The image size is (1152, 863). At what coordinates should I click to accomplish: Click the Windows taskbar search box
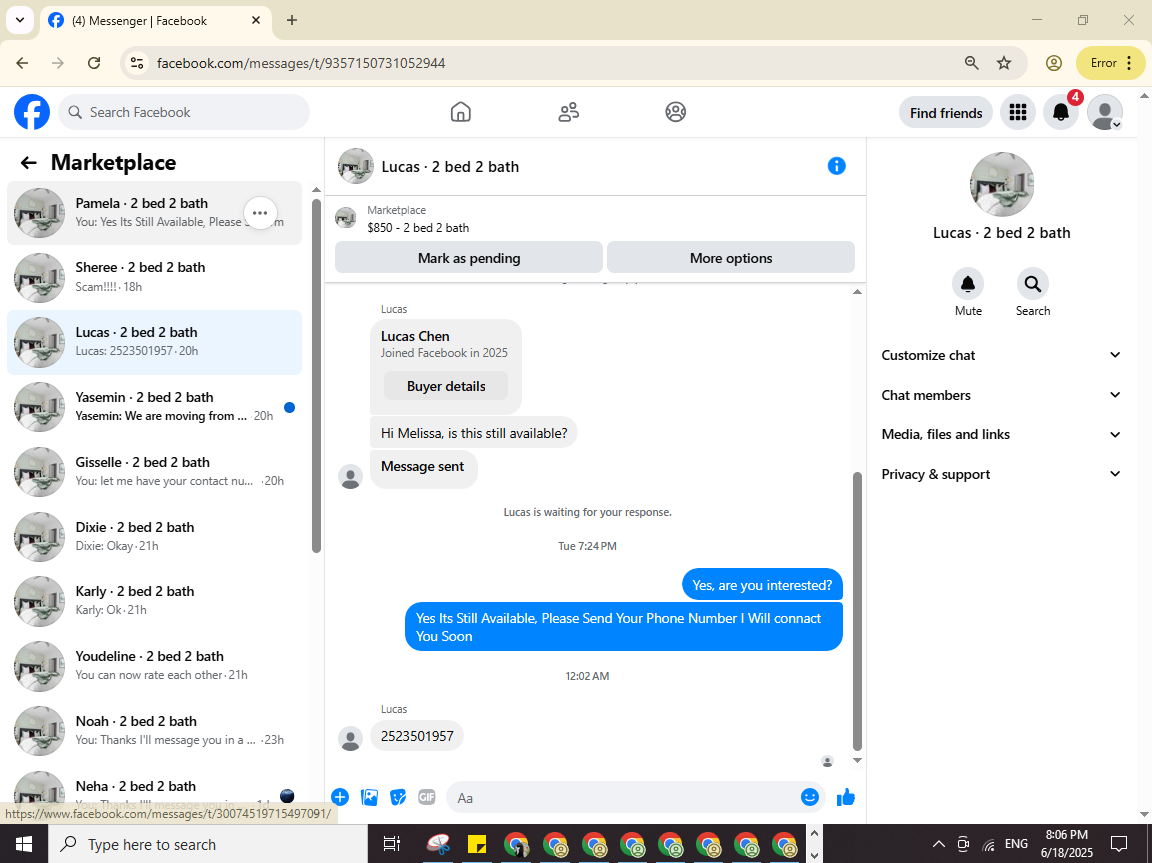208,844
